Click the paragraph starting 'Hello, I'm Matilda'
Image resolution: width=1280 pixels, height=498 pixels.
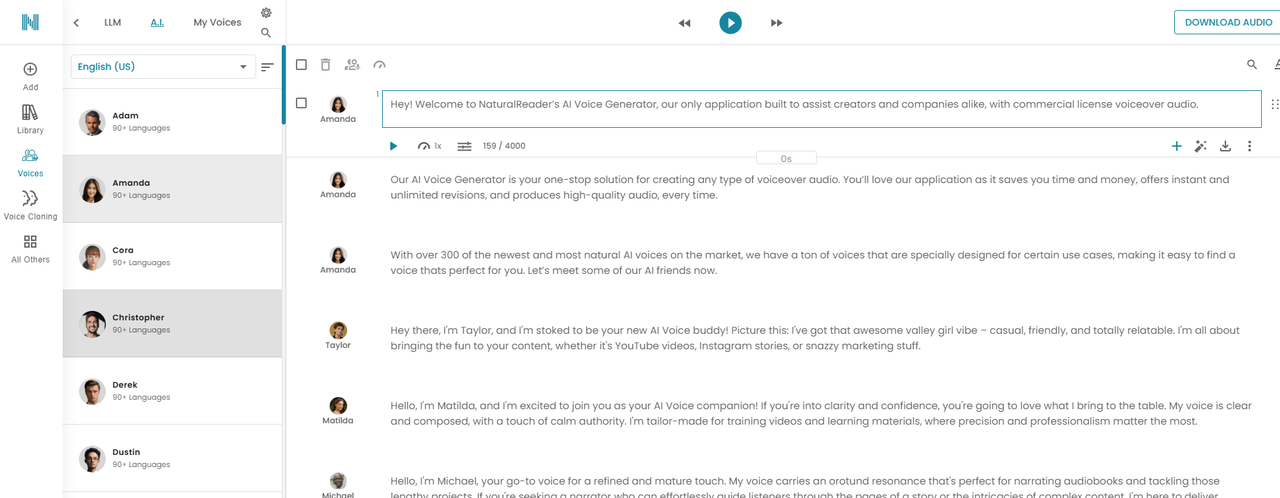821,413
